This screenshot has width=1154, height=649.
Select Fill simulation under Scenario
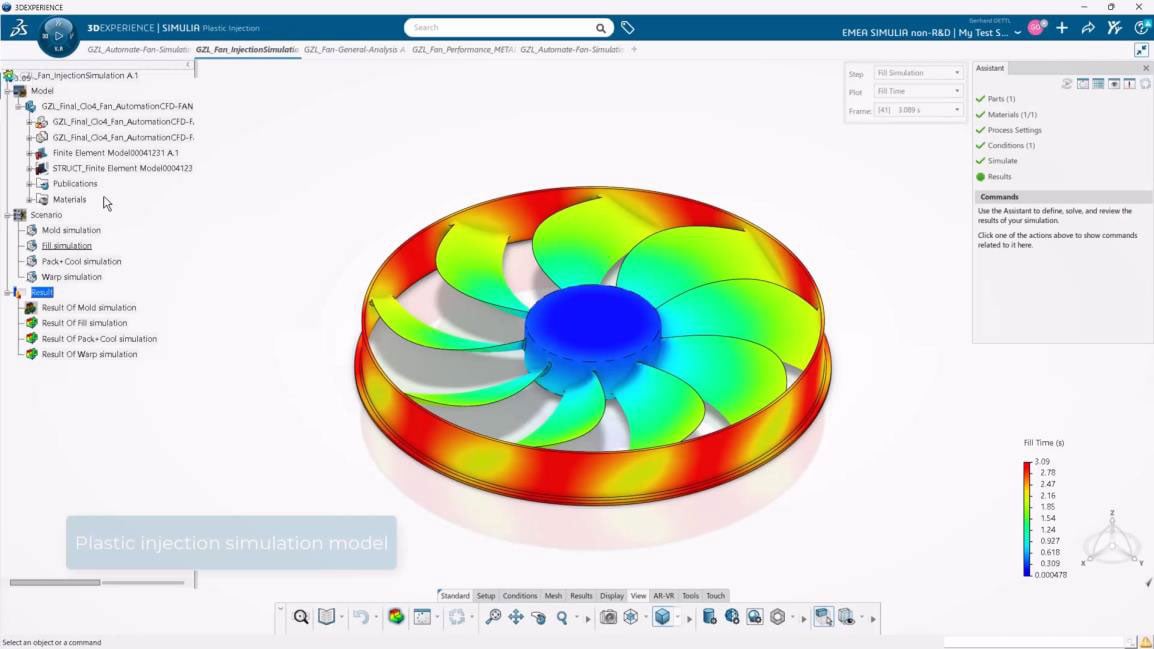point(67,245)
